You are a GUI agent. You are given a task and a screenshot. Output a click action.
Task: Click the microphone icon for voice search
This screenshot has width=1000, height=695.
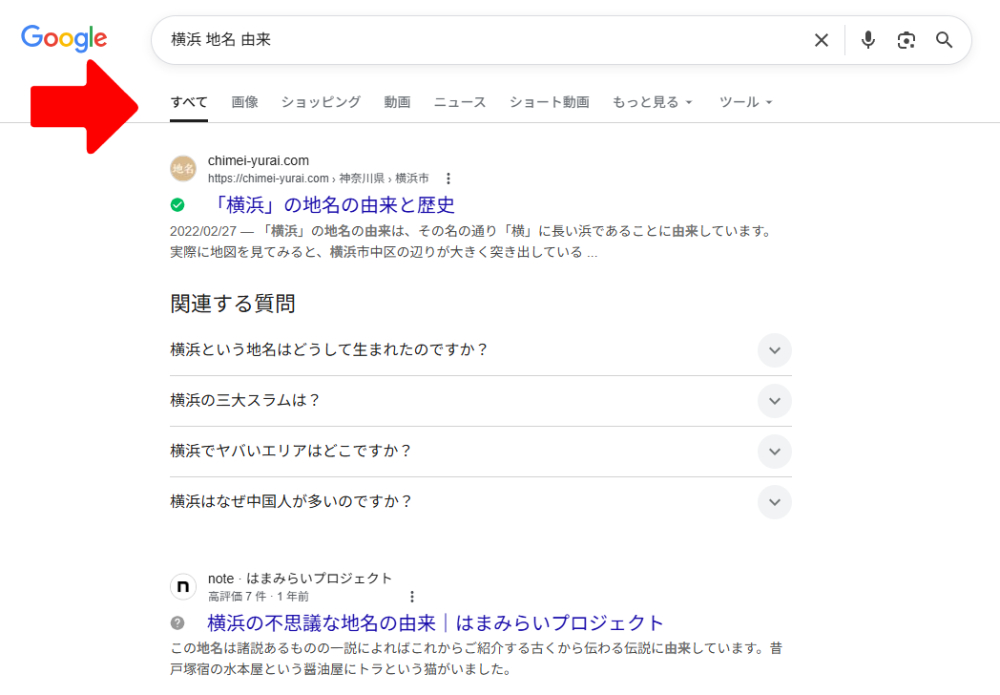click(867, 40)
